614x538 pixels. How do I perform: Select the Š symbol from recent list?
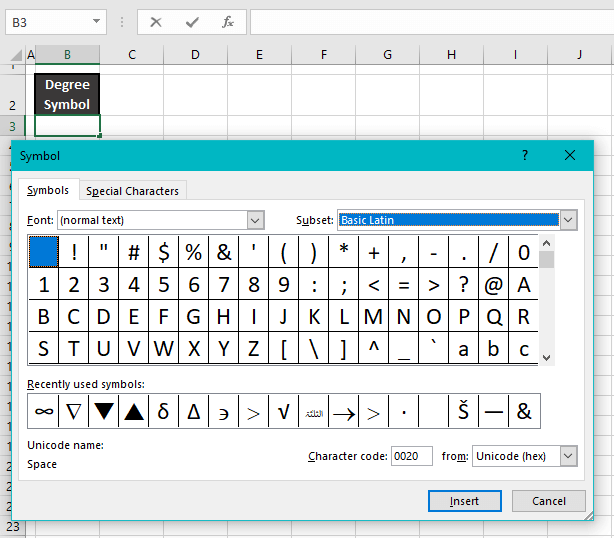pyautogui.click(x=463, y=411)
